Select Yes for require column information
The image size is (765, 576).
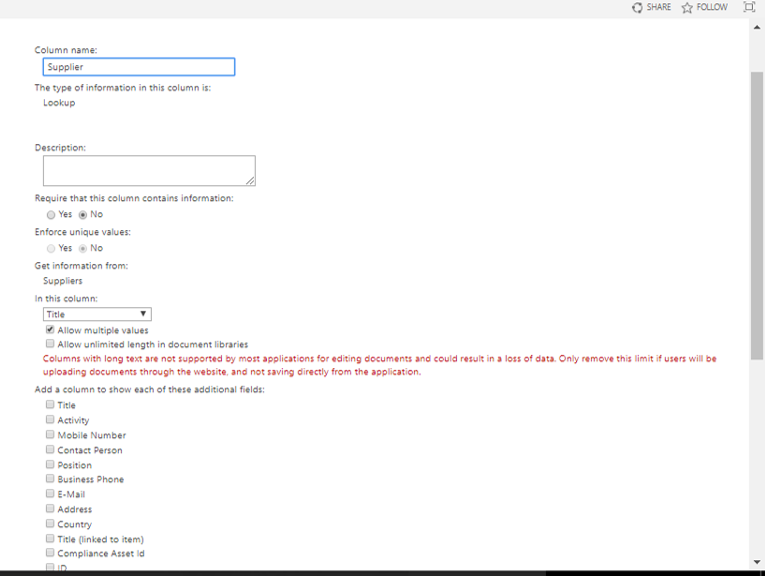pyautogui.click(x=51, y=215)
